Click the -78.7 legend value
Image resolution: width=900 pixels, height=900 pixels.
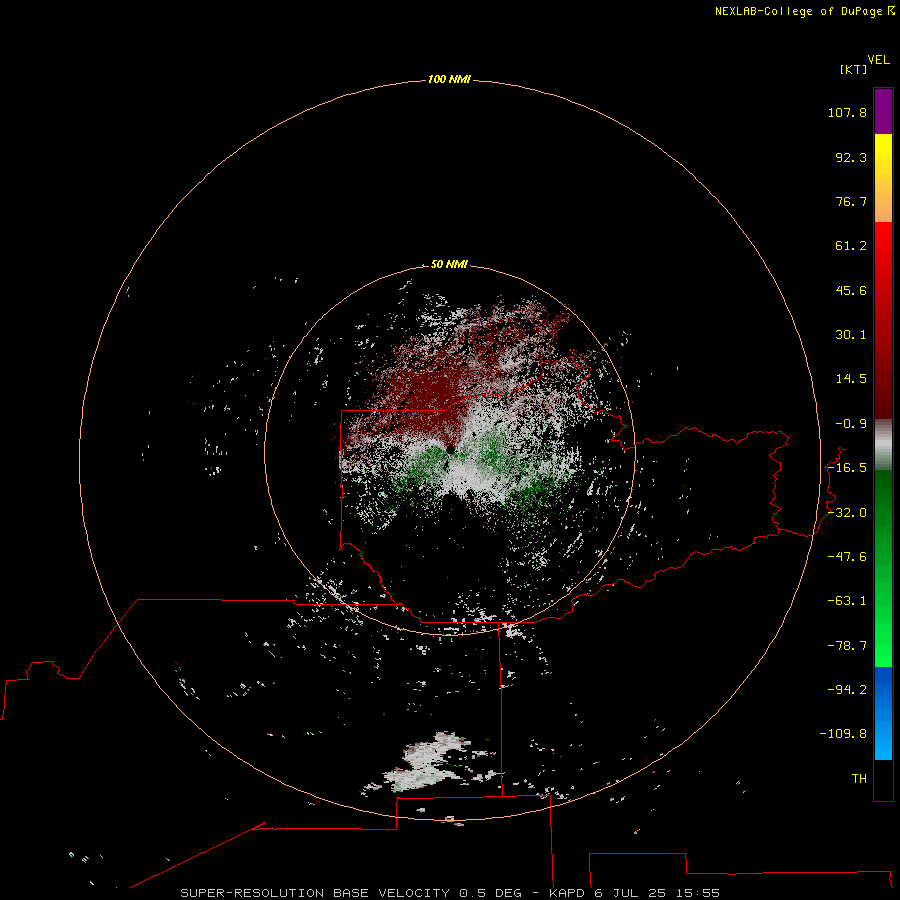pyautogui.click(x=847, y=646)
